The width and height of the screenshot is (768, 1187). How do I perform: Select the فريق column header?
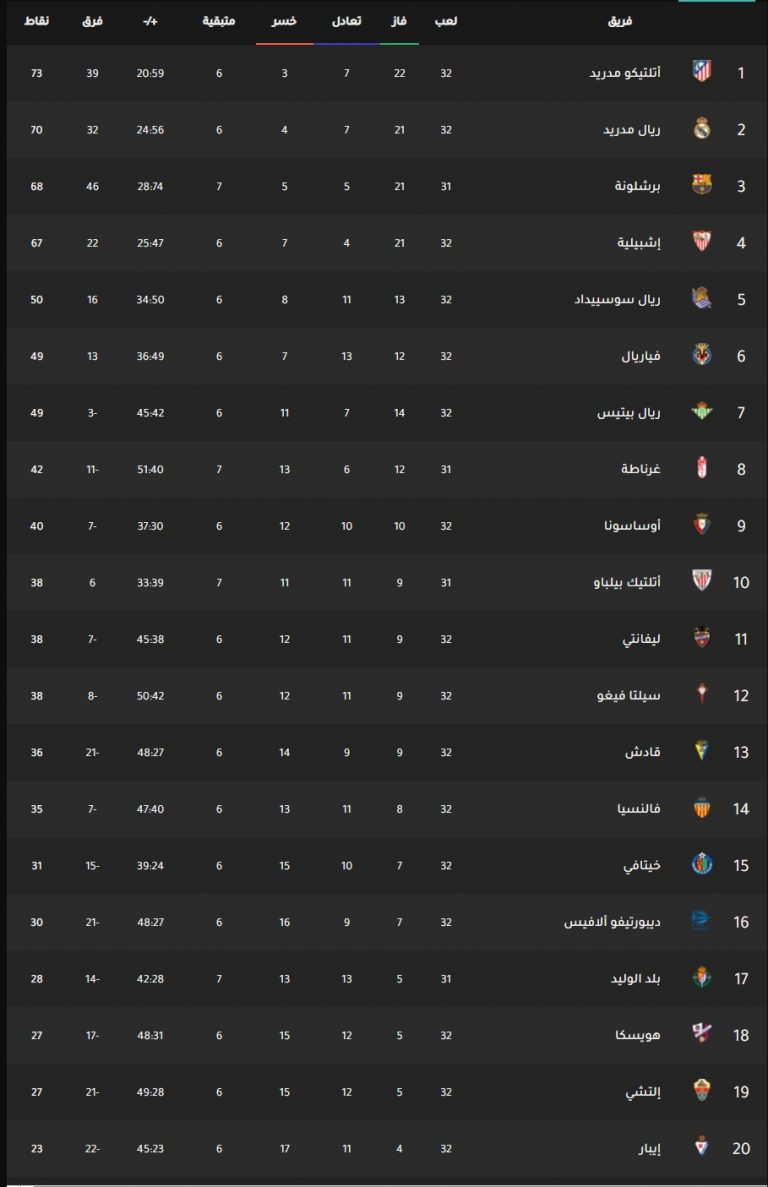[620, 21]
